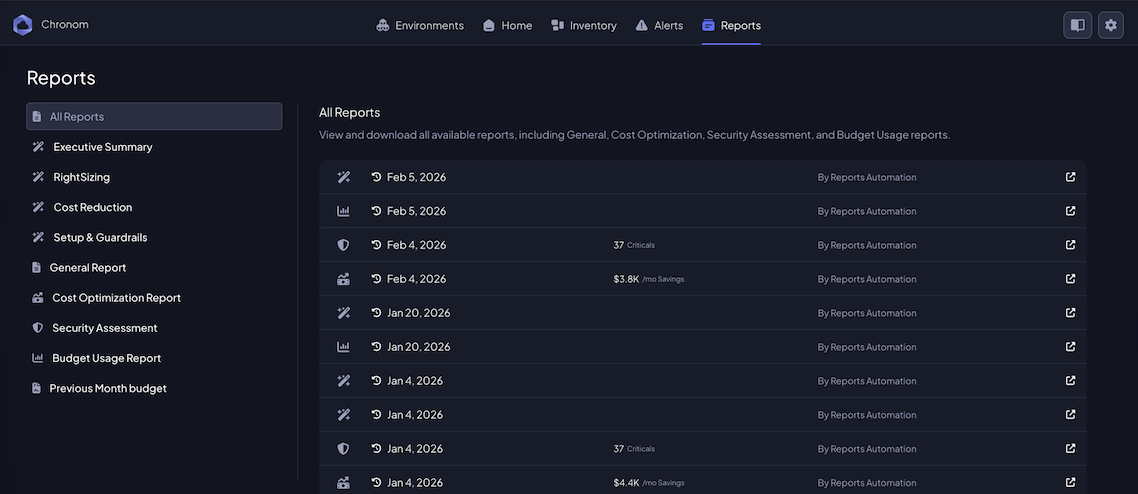Open the Budget Usage Report category

106,358
